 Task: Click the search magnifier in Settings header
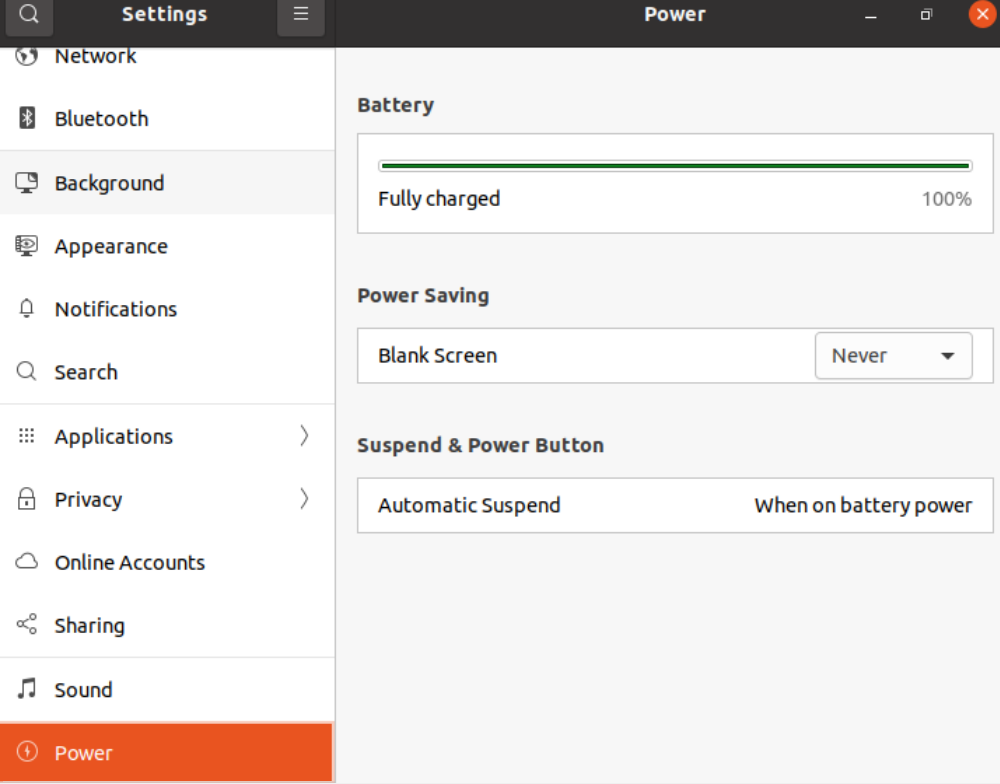point(29,15)
